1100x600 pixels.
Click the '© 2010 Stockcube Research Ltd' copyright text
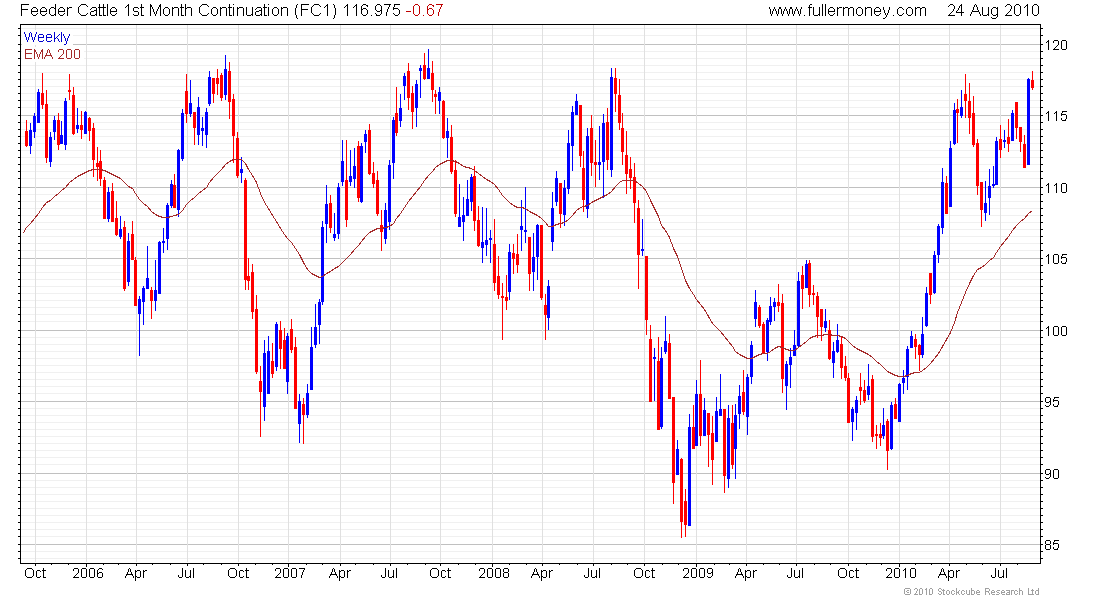click(971, 592)
